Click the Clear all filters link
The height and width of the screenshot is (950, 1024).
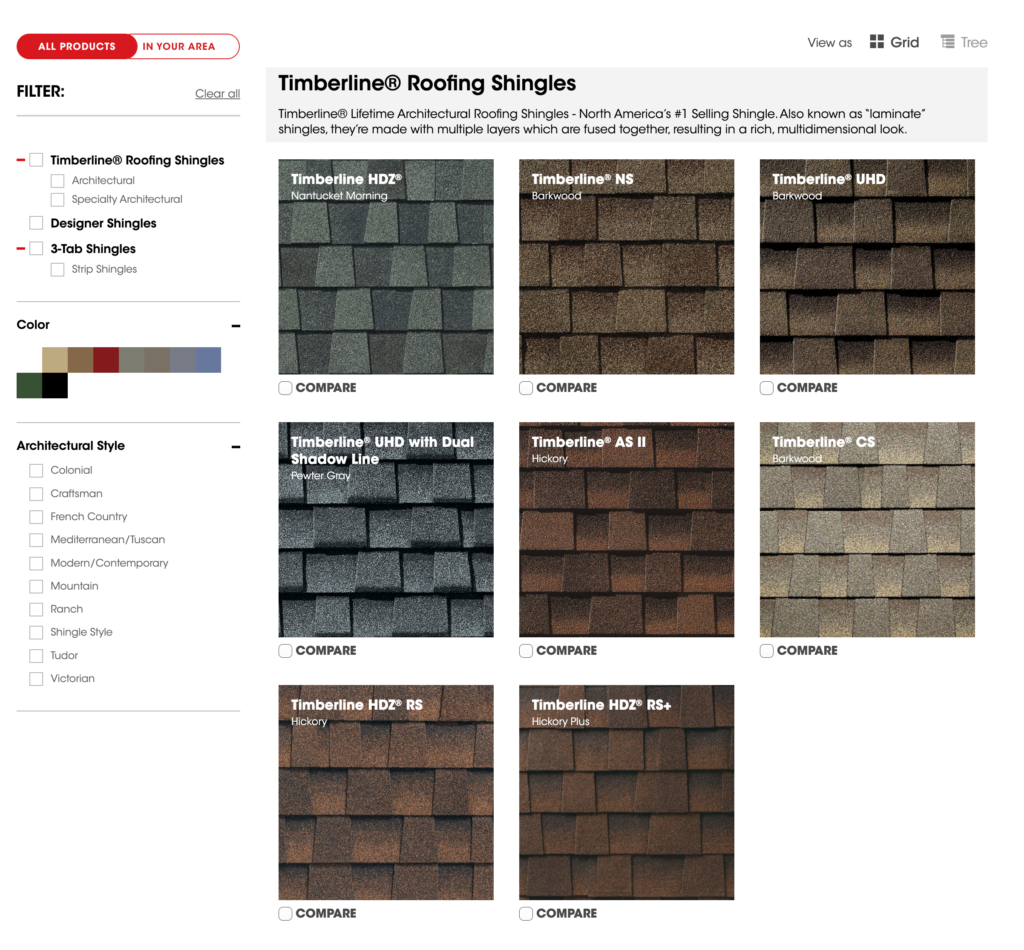(x=217, y=93)
